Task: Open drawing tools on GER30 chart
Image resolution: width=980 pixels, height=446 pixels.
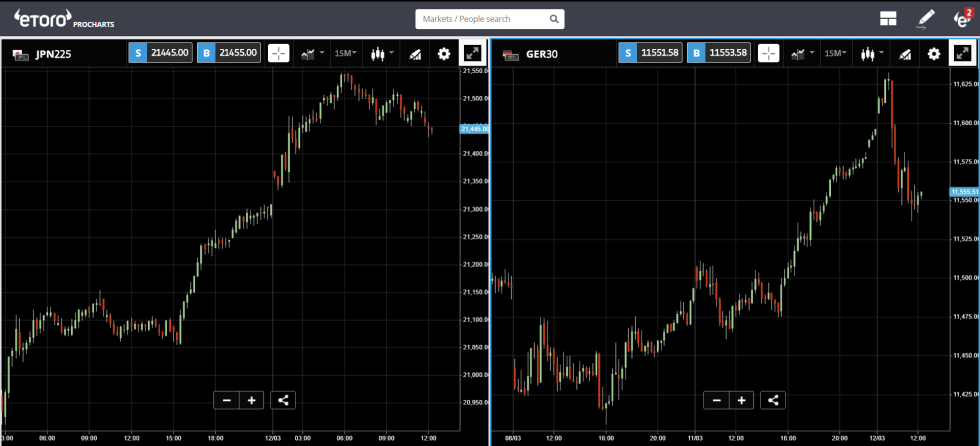Action: click(x=904, y=54)
